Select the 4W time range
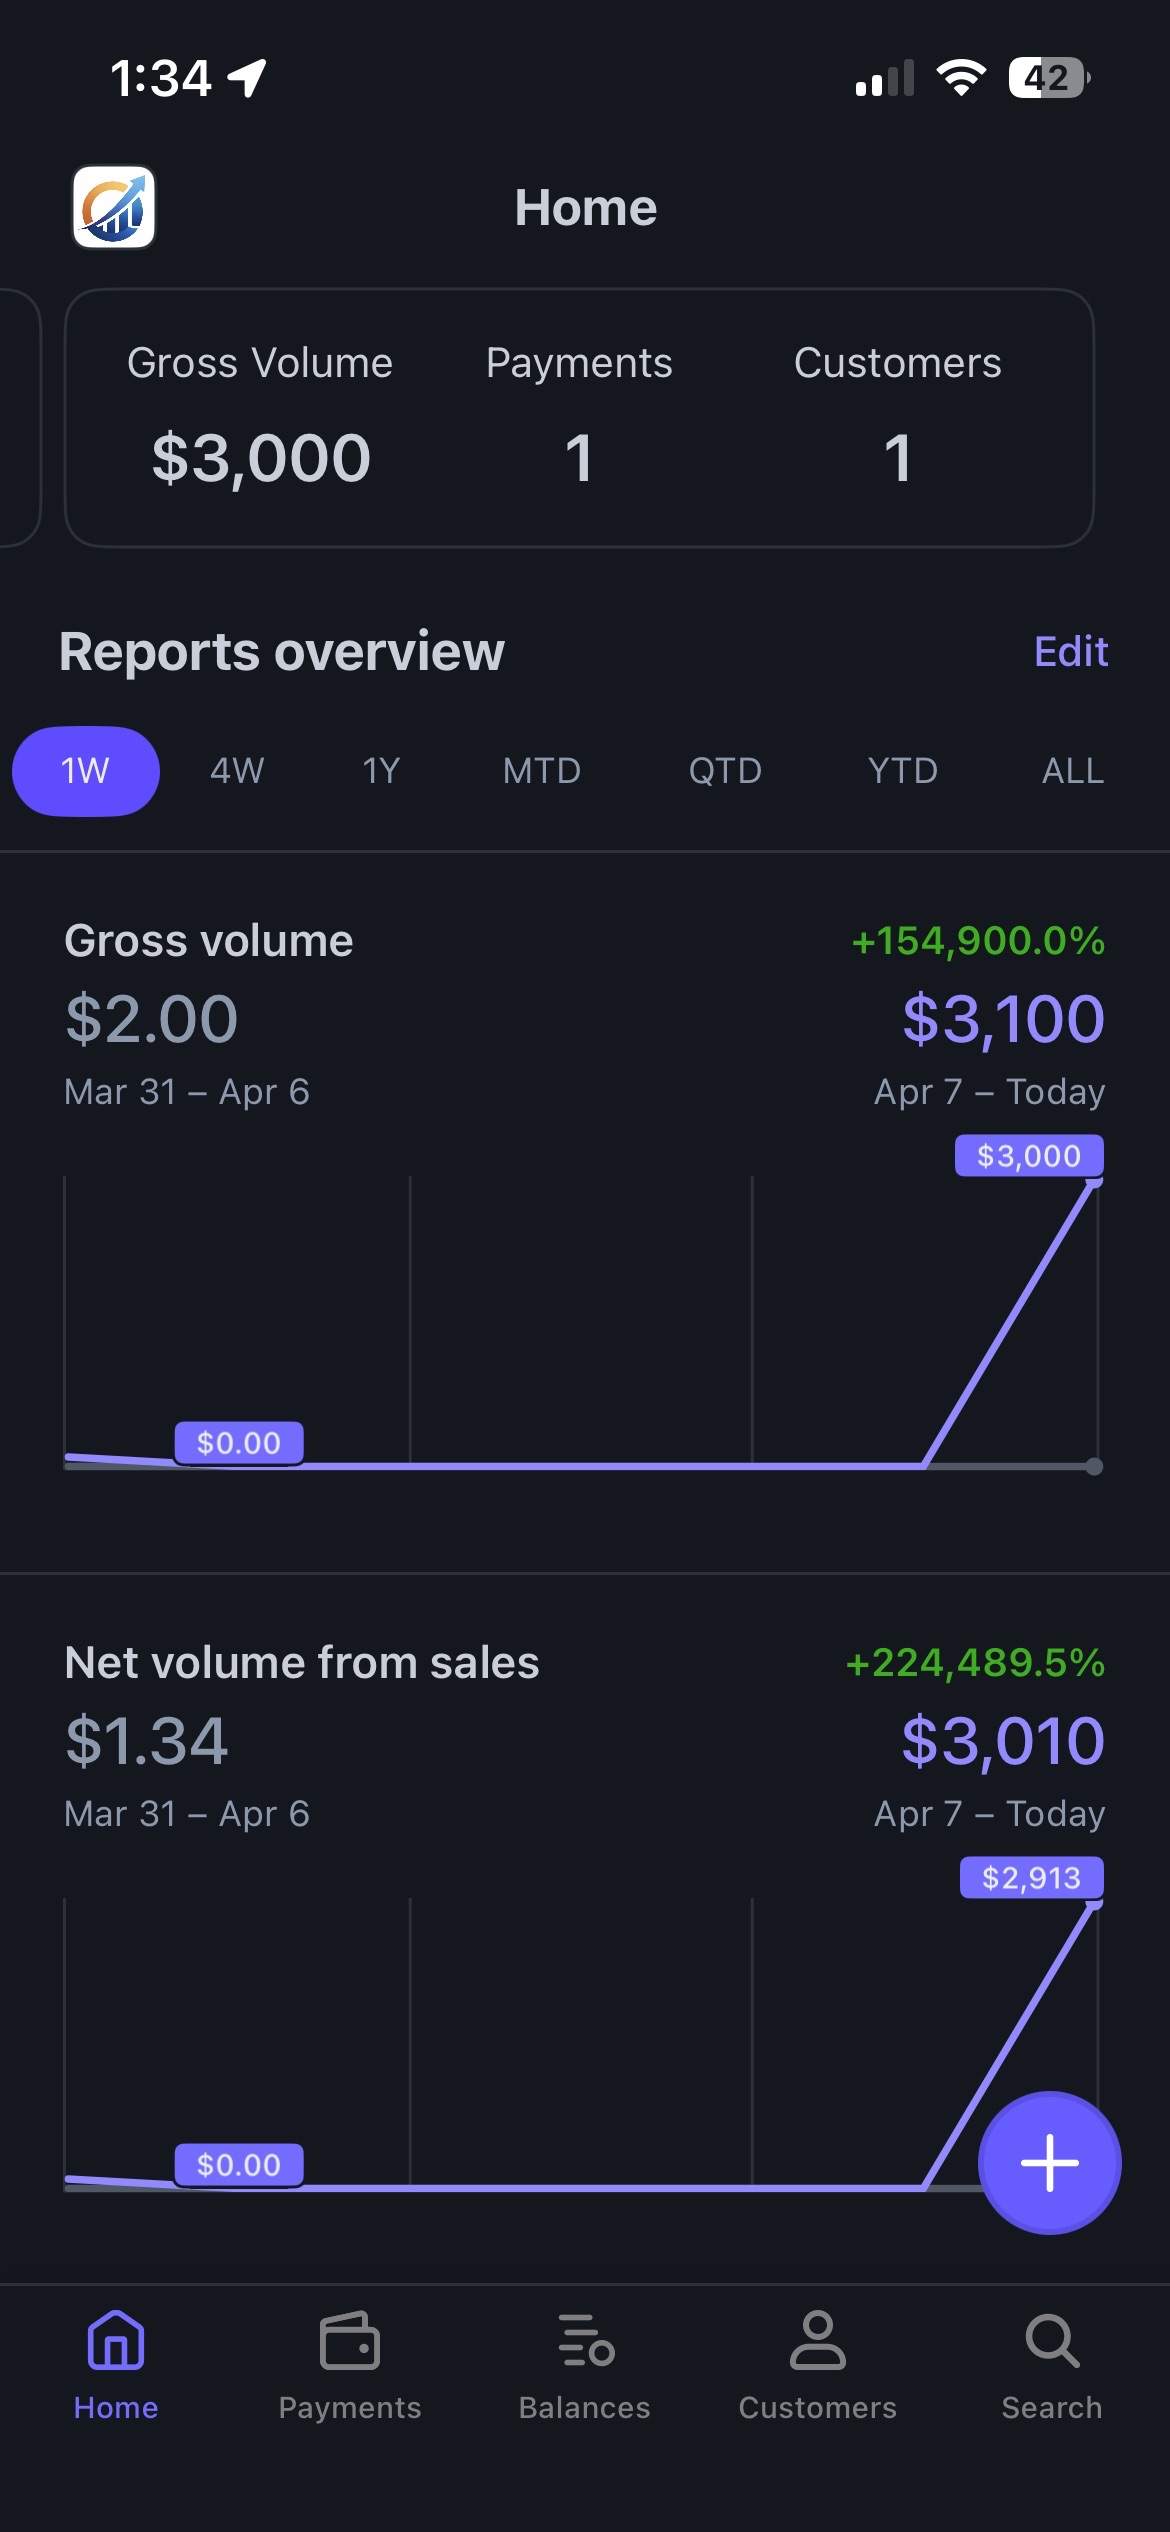This screenshot has width=1170, height=2532. [237, 771]
